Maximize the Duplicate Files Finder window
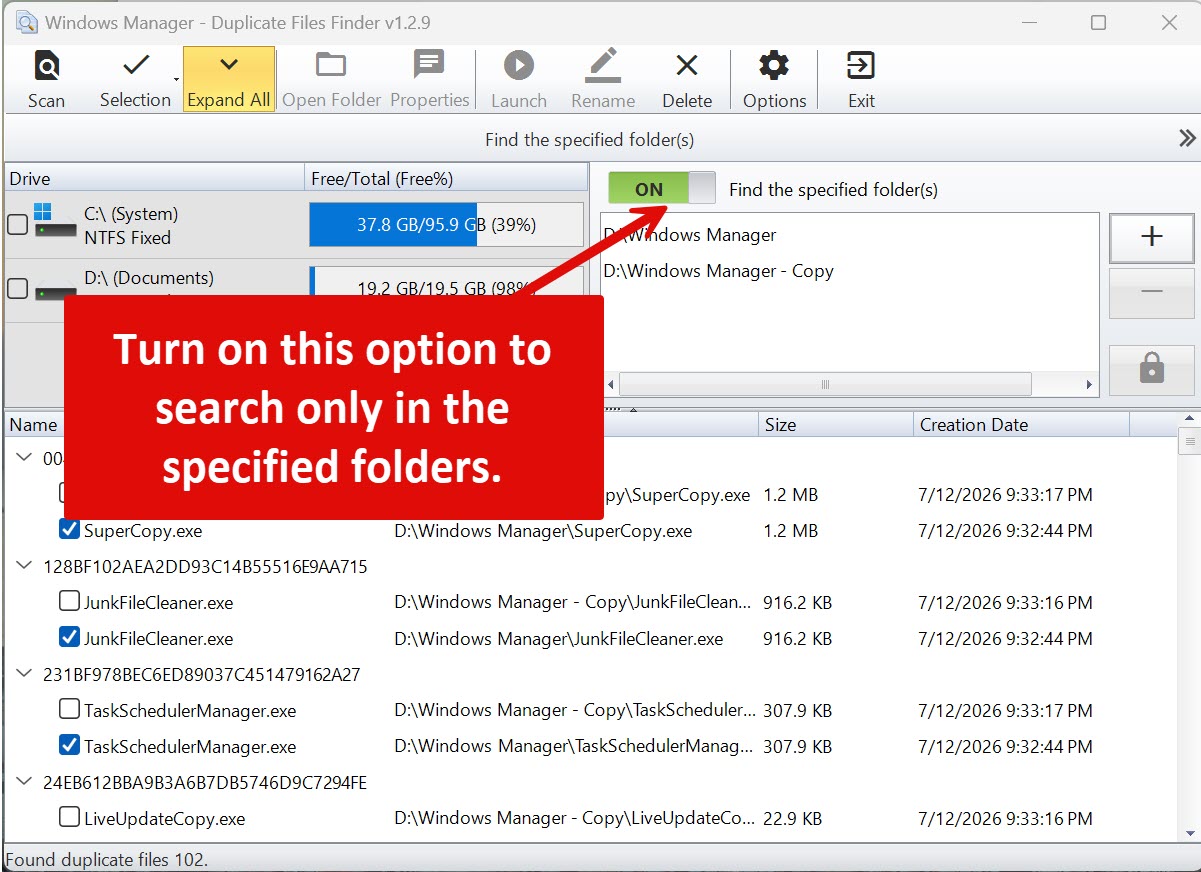The image size is (1201, 872). [x=1099, y=22]
